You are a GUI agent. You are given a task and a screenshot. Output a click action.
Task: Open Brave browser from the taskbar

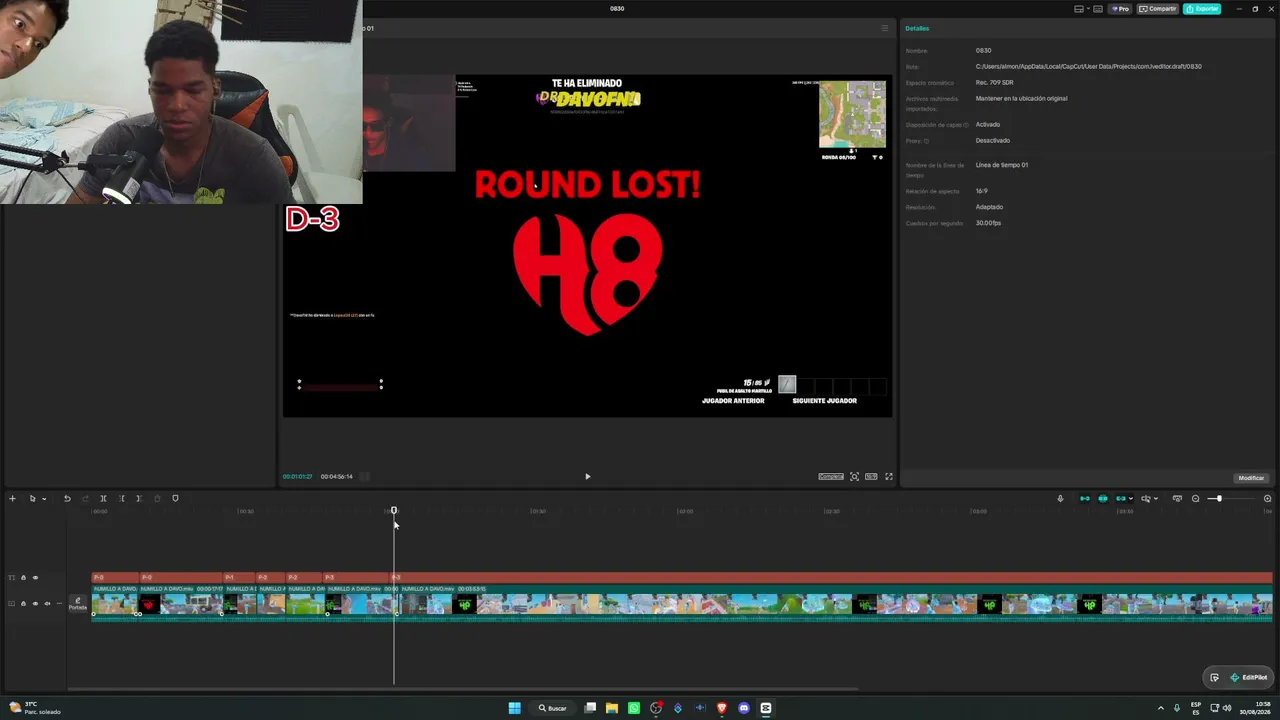[721, 708]
